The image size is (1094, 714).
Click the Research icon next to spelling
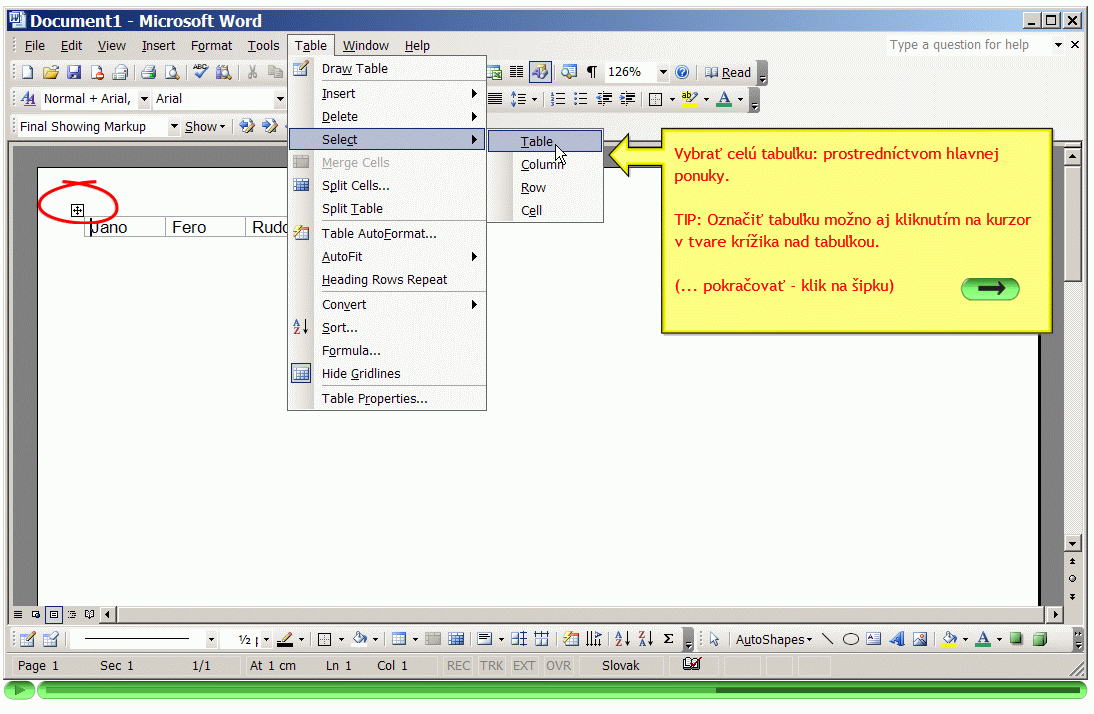[224, 72]
